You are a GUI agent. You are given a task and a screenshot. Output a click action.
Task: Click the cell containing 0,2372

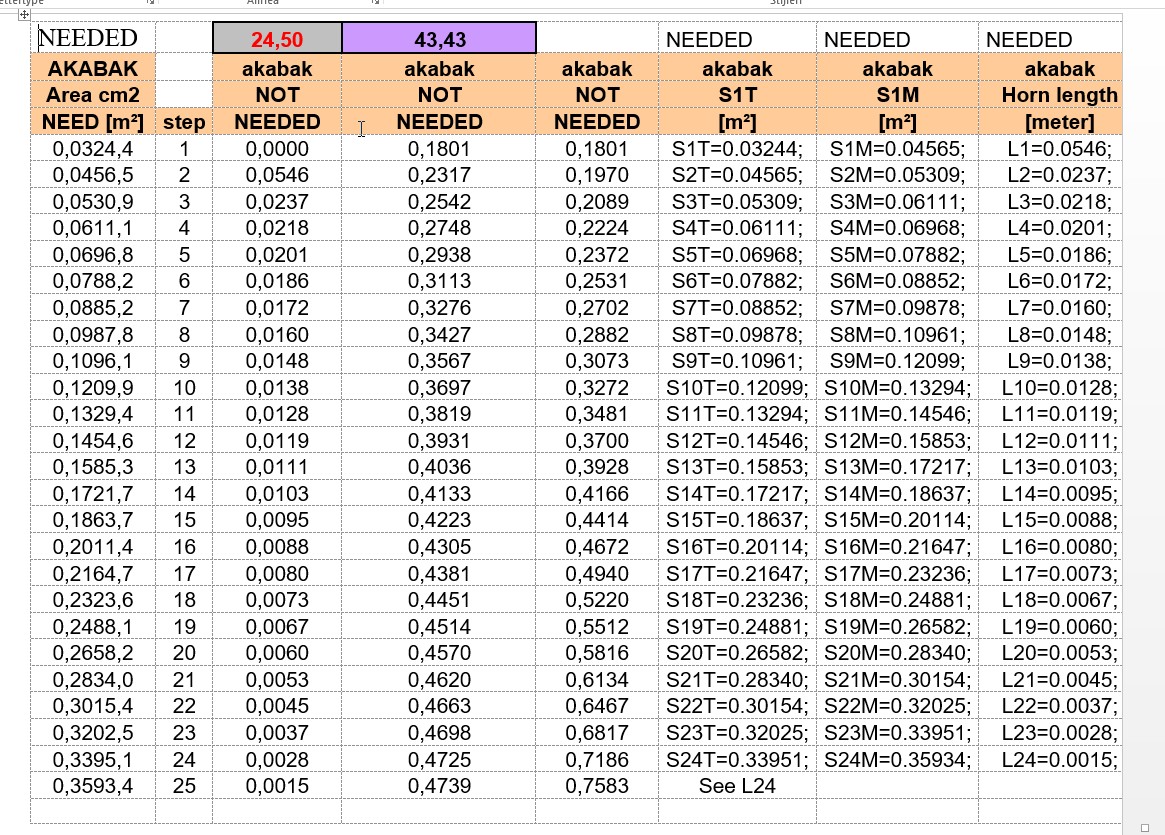coord(597,255)
